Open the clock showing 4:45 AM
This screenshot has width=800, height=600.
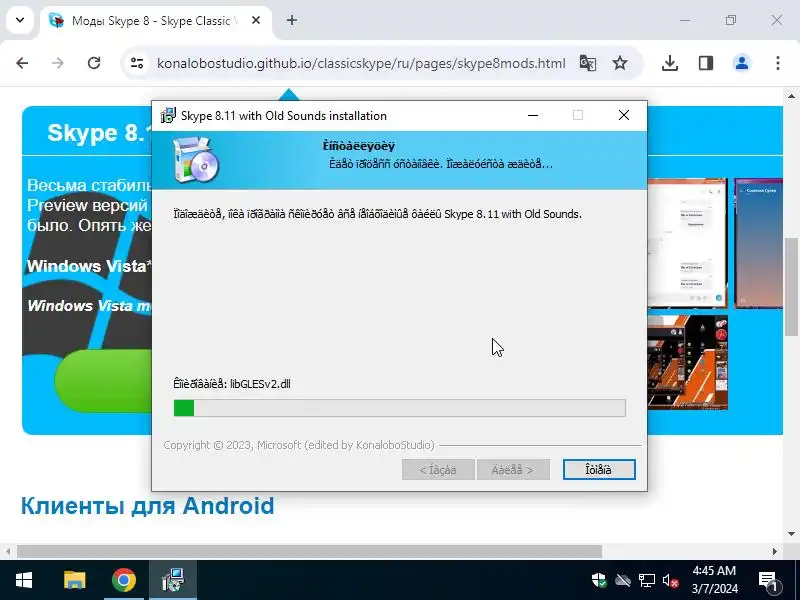point(715,580)
